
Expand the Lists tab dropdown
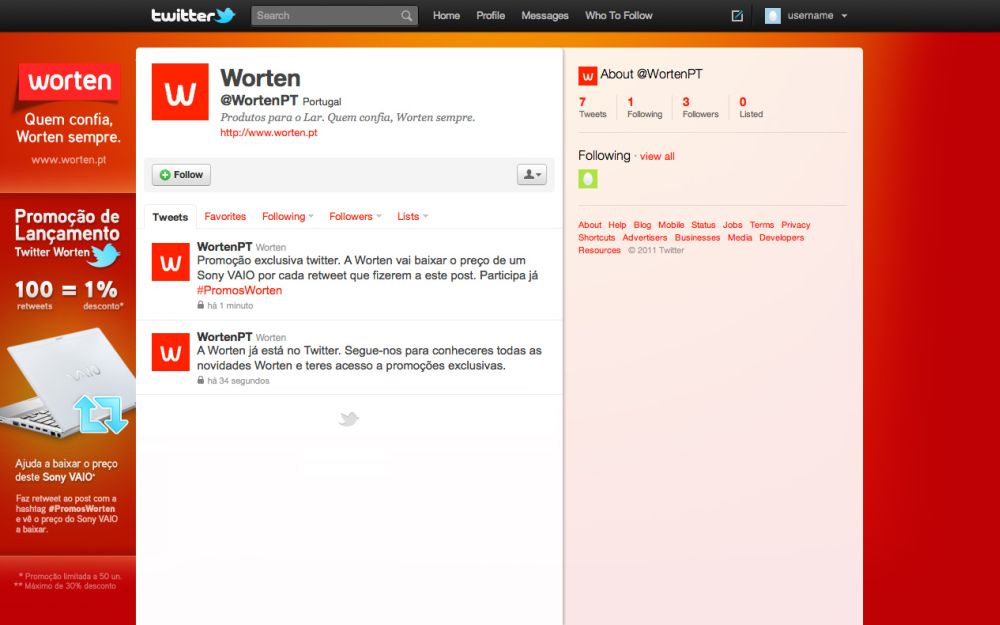click(x=425, y=216)
